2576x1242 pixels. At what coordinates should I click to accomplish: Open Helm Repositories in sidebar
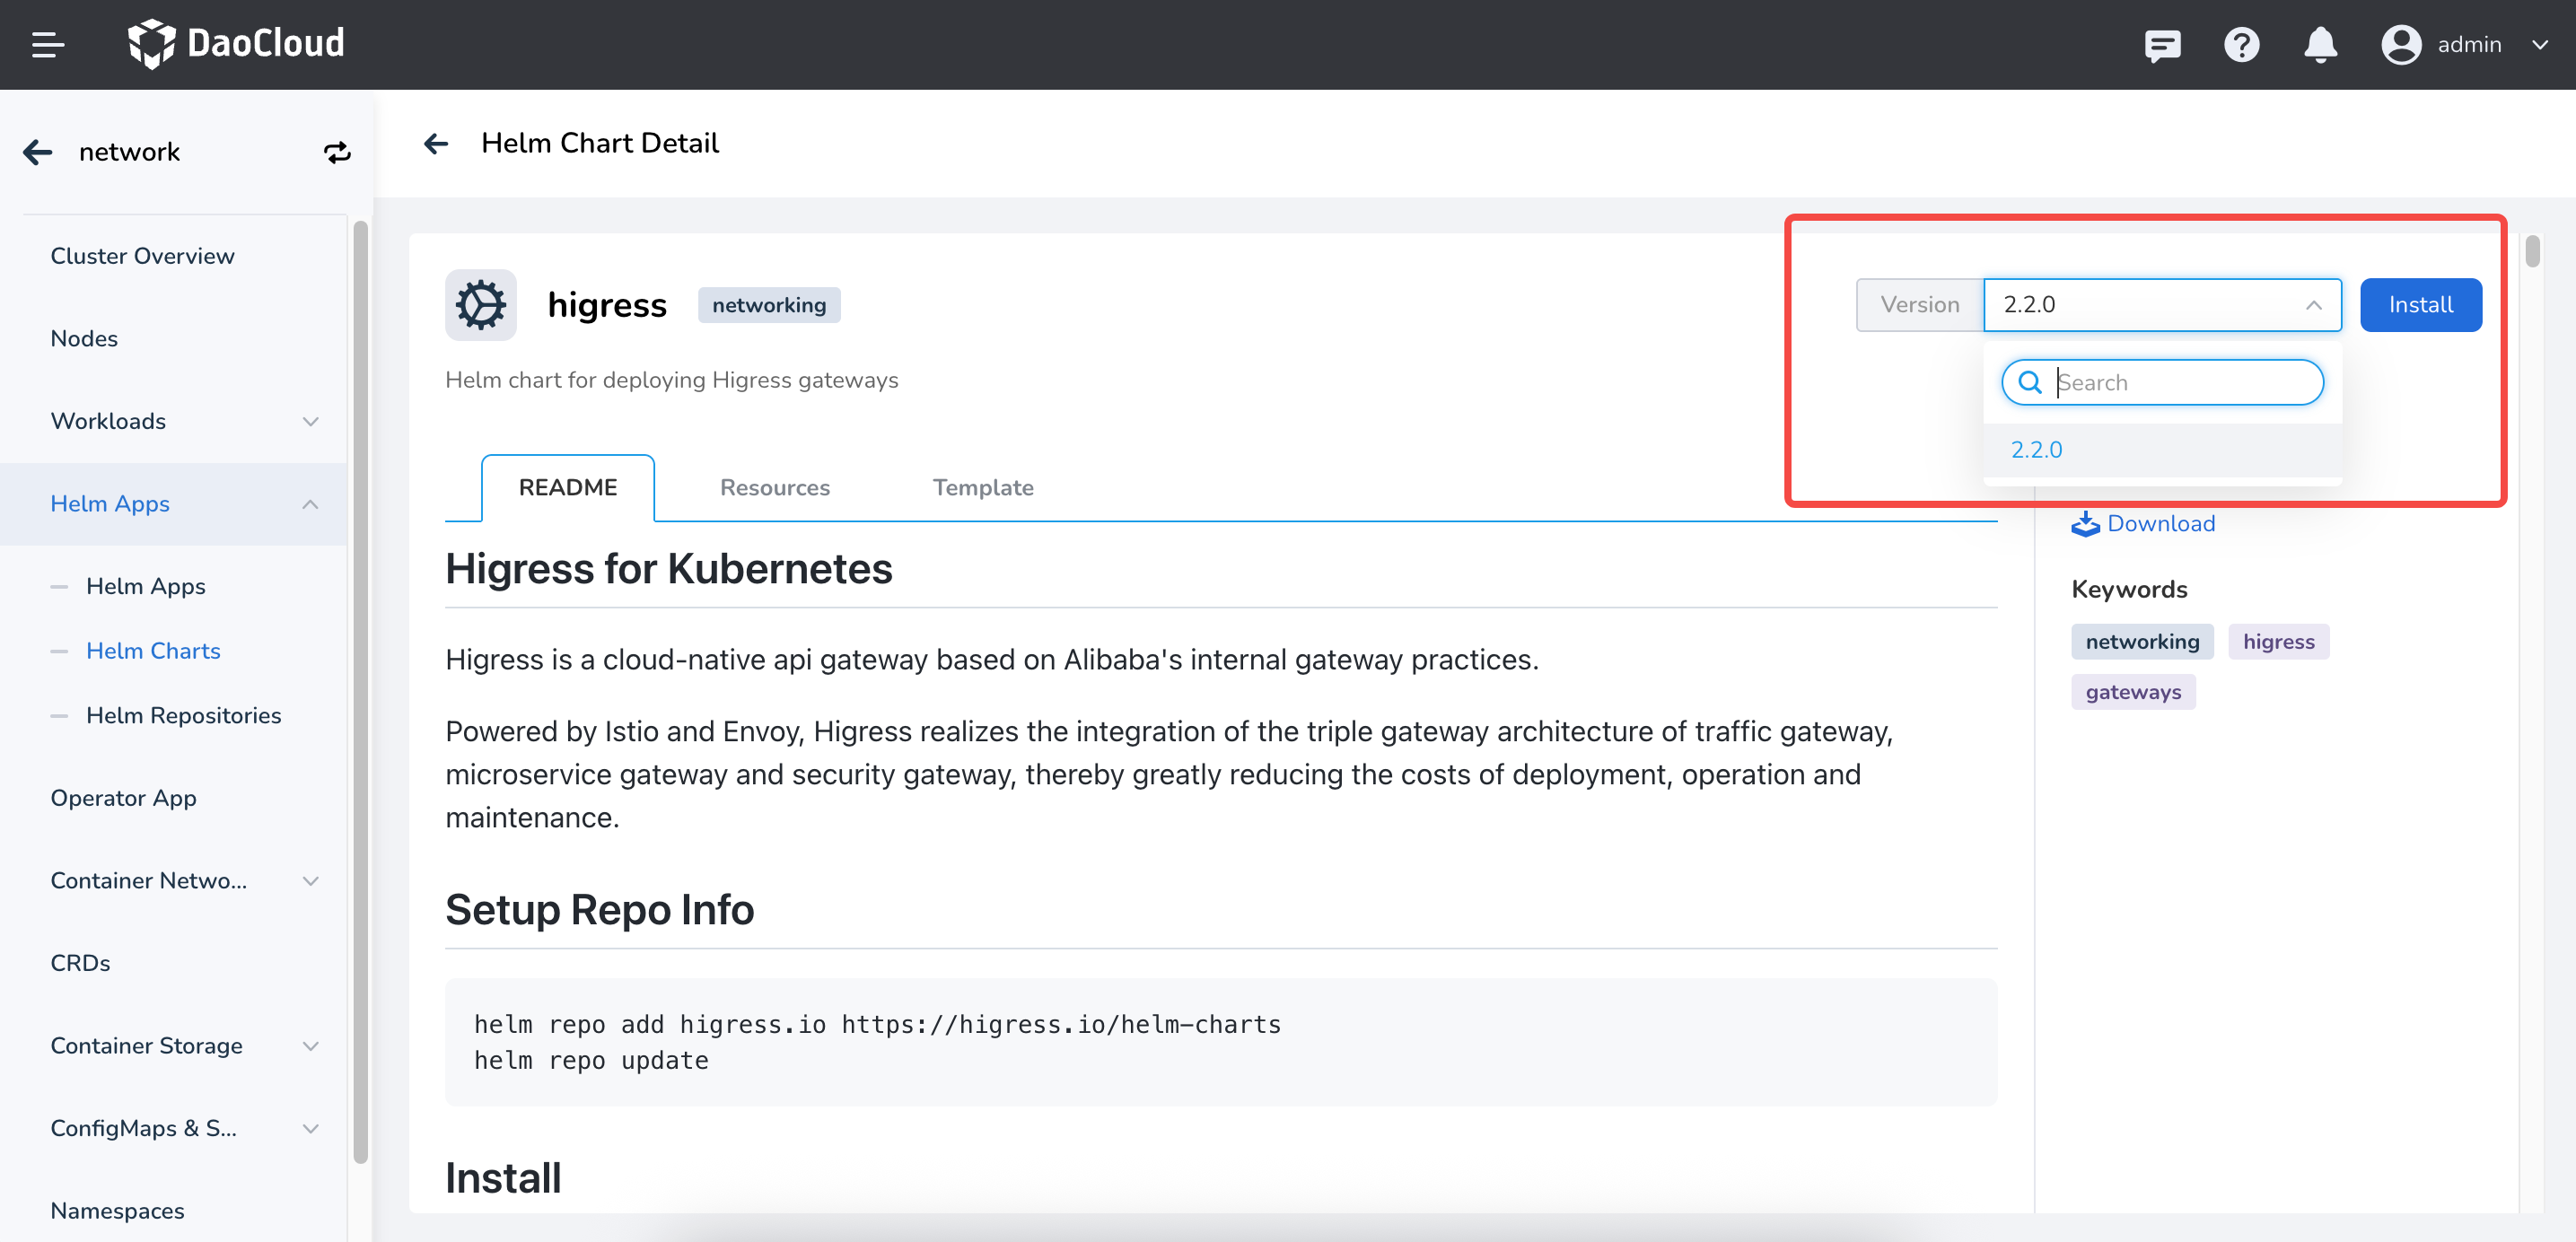(184, 716)
